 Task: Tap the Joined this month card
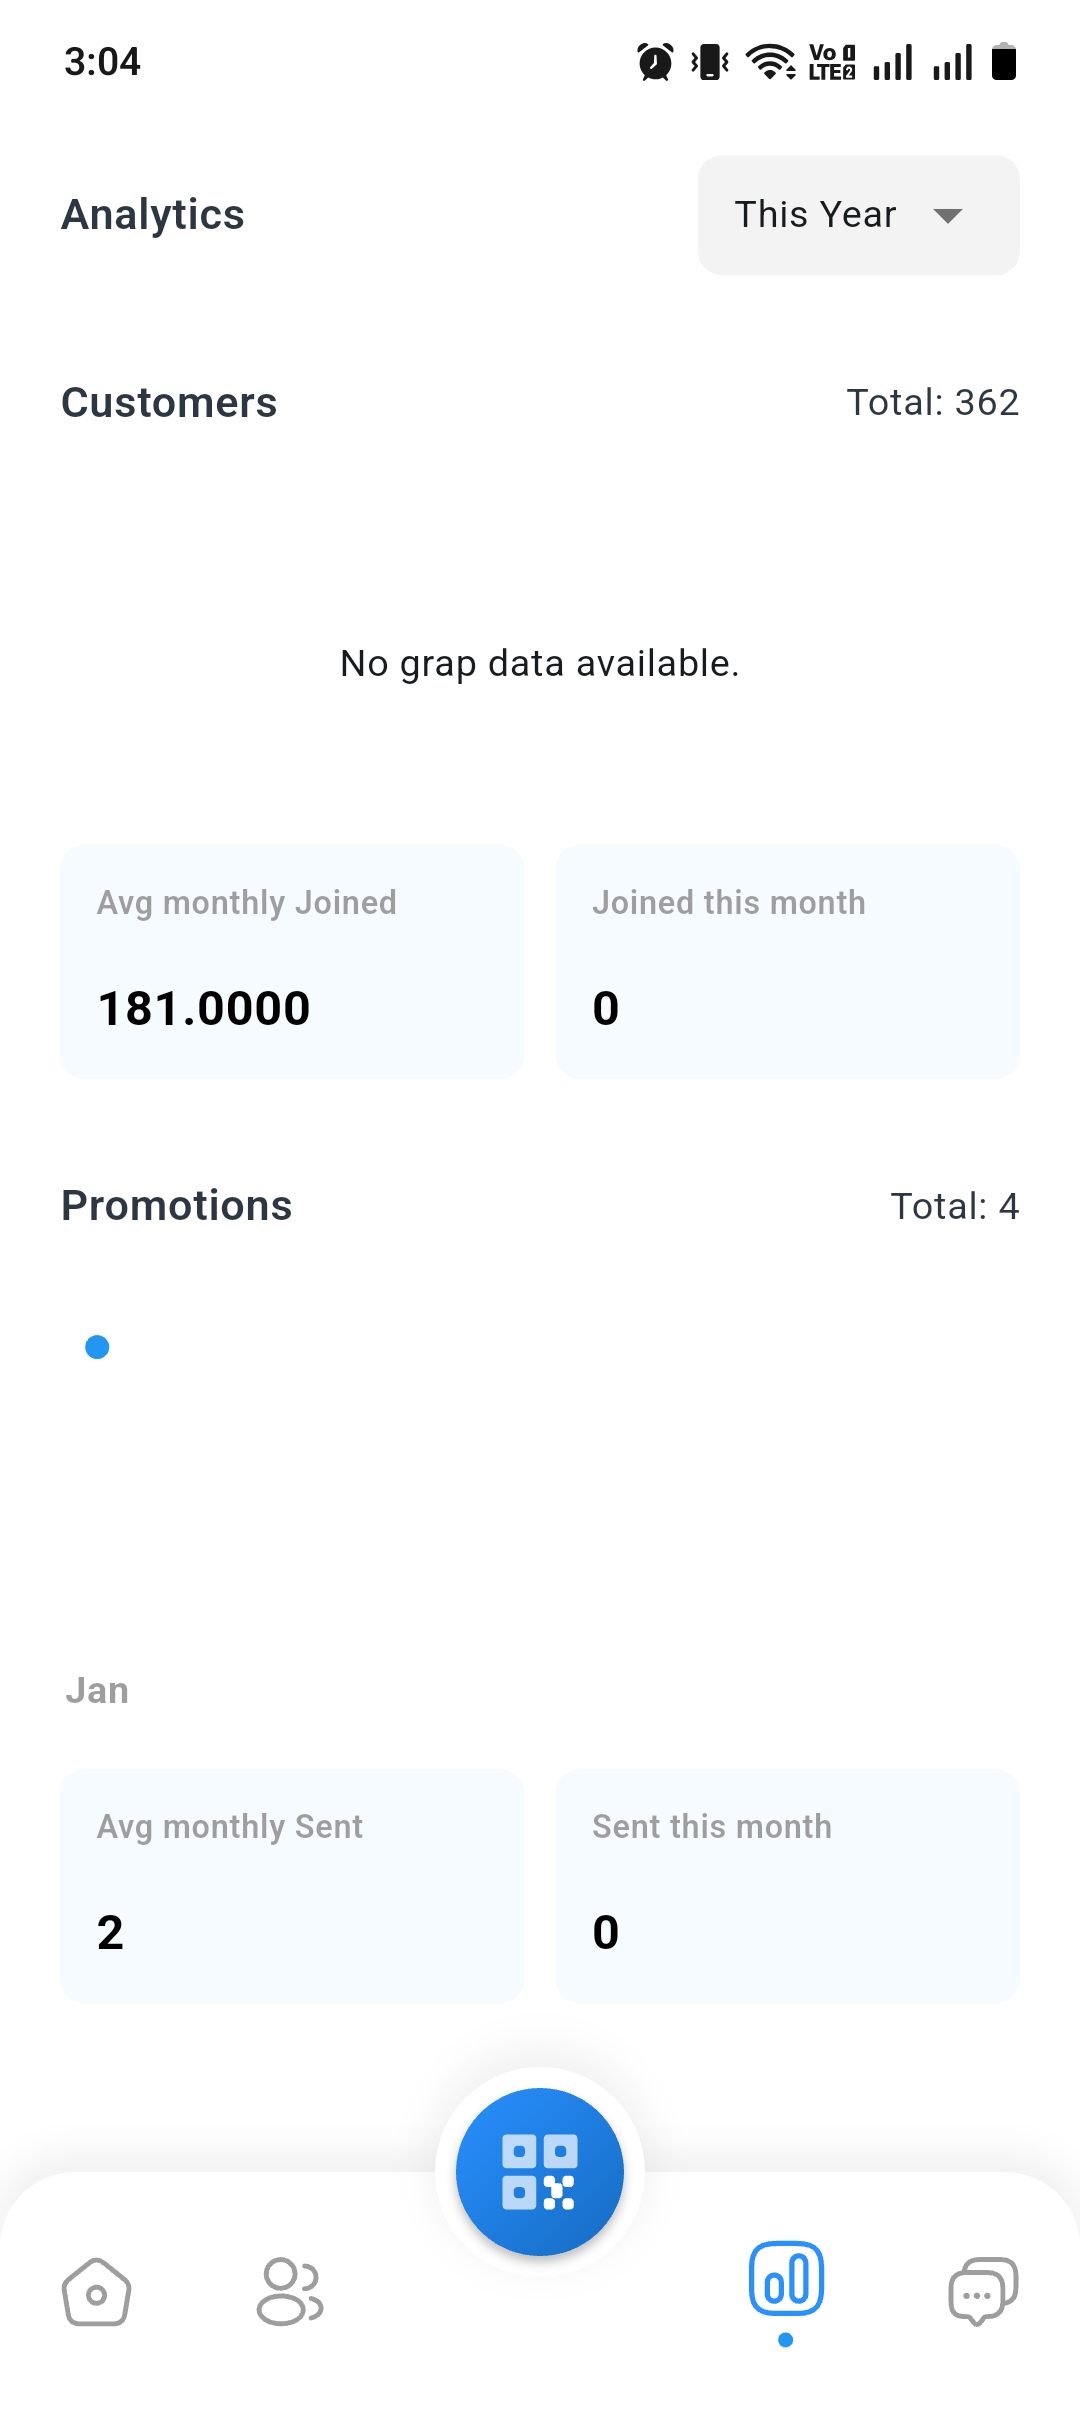787,962
